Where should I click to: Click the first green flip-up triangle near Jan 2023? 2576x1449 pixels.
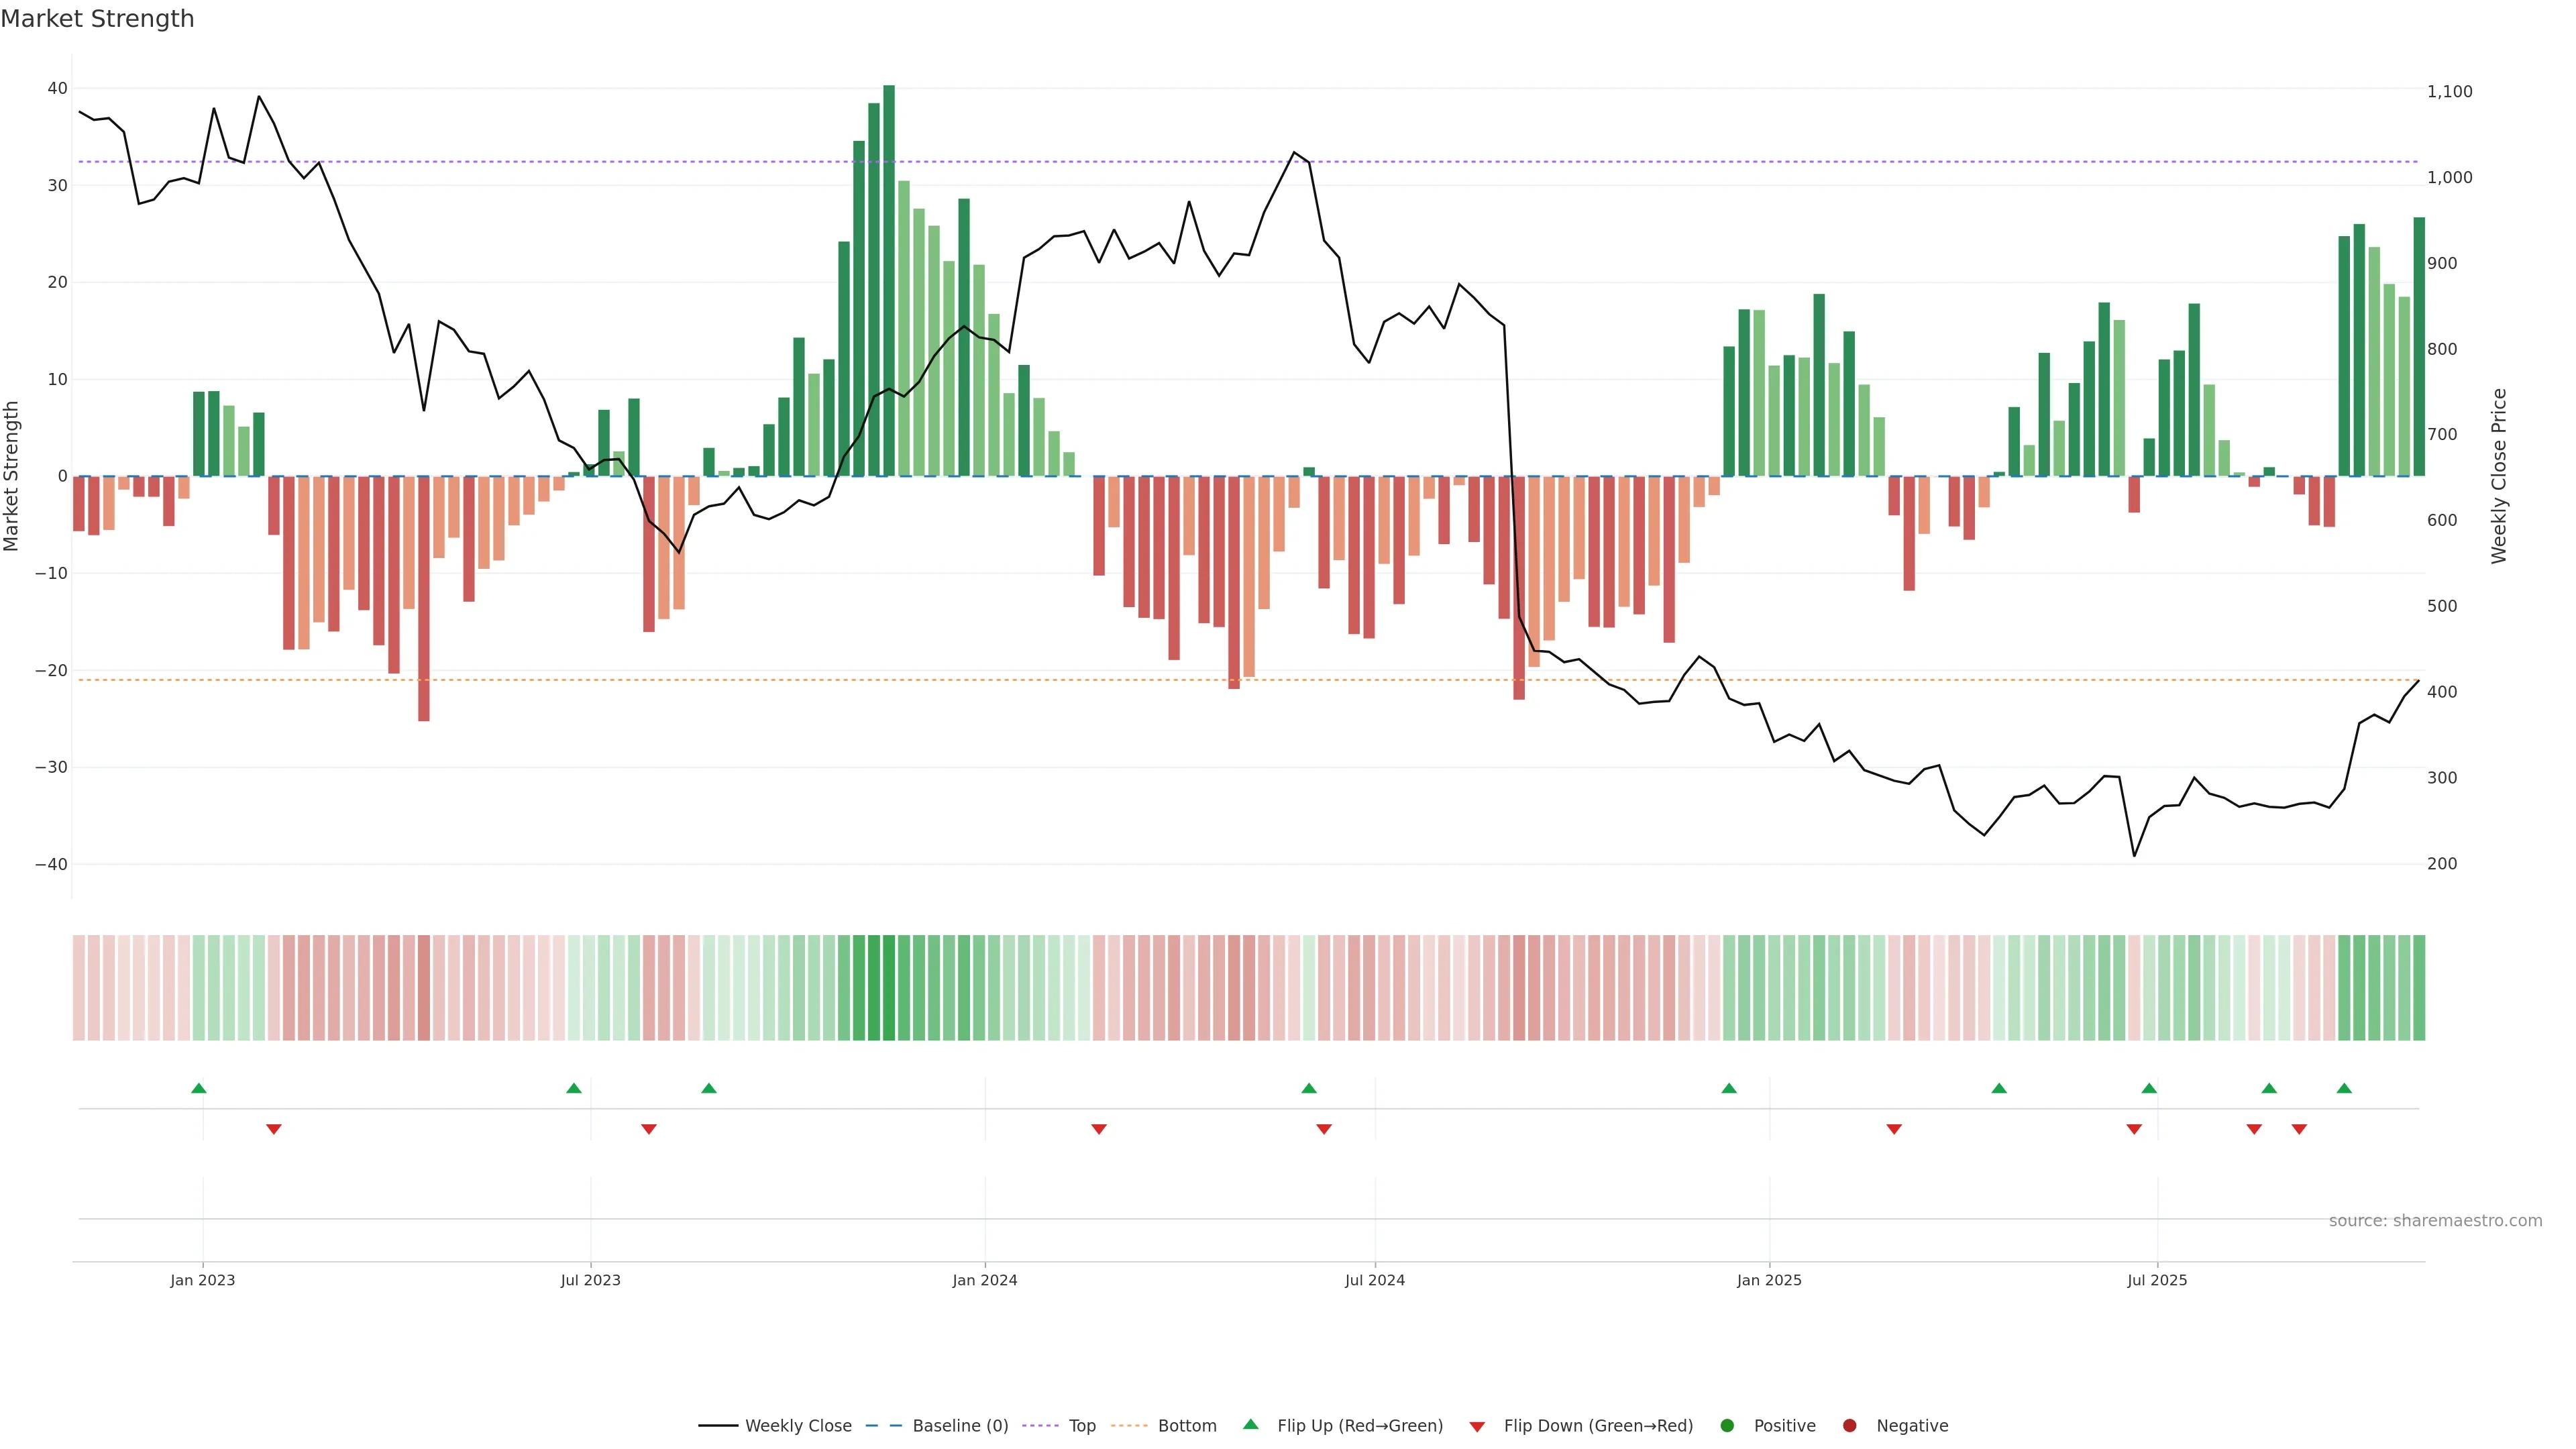tap(199, 1088)
